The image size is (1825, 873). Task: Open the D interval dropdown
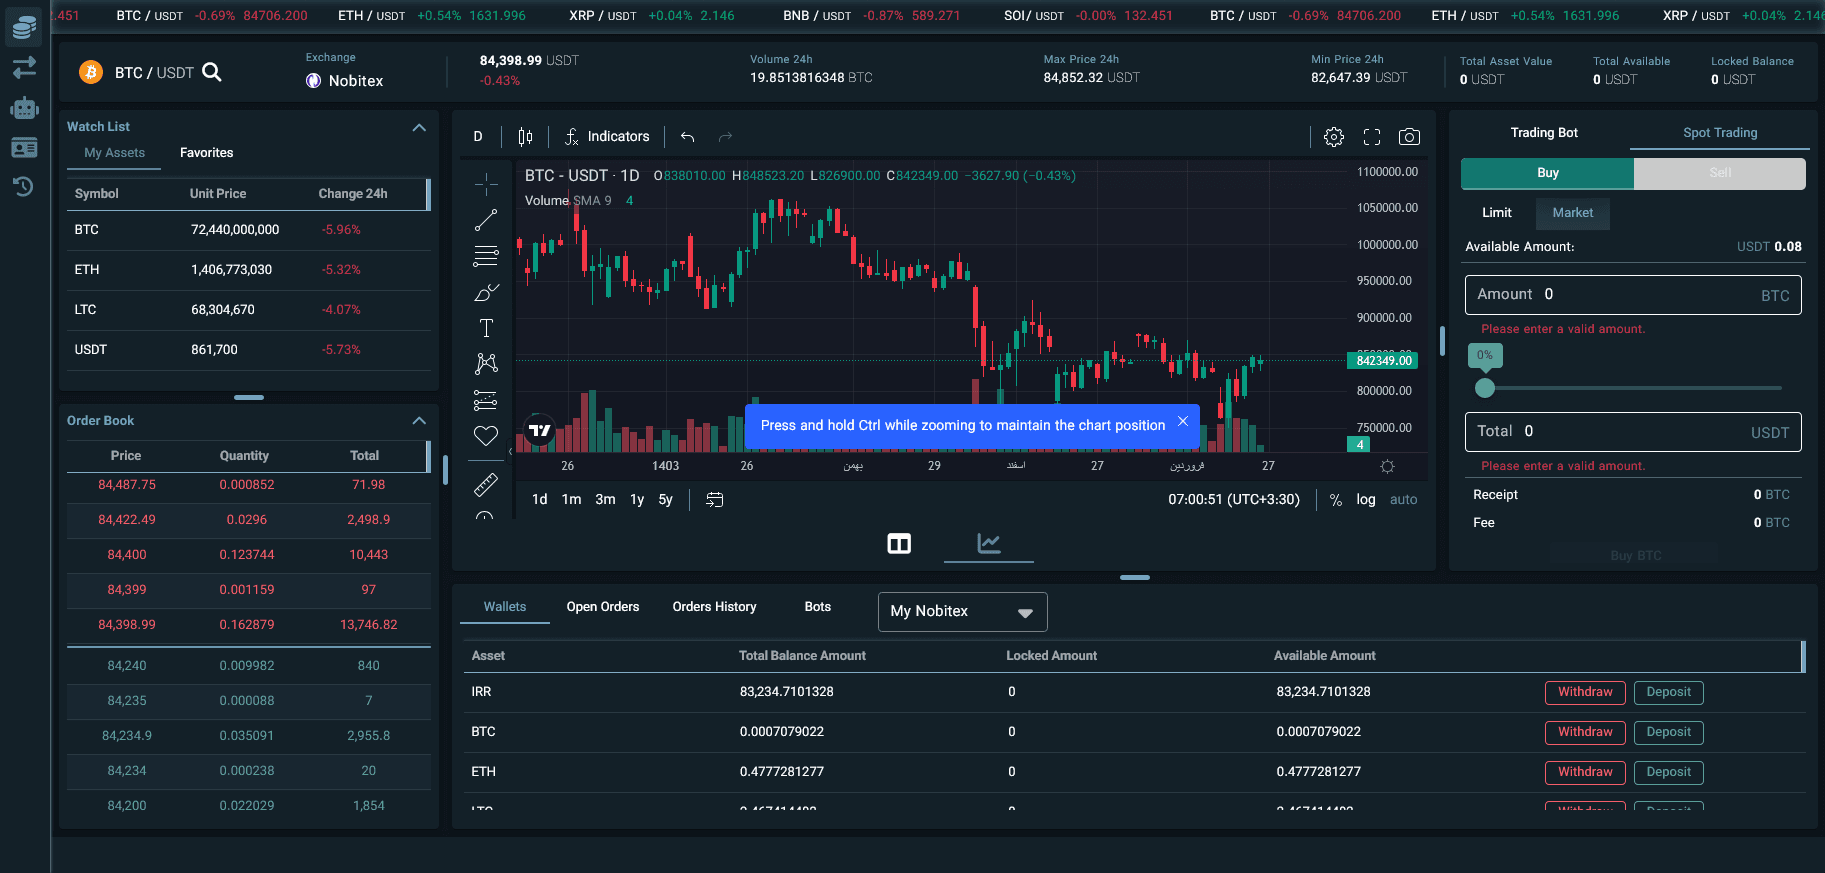click(x=478, y=137)
